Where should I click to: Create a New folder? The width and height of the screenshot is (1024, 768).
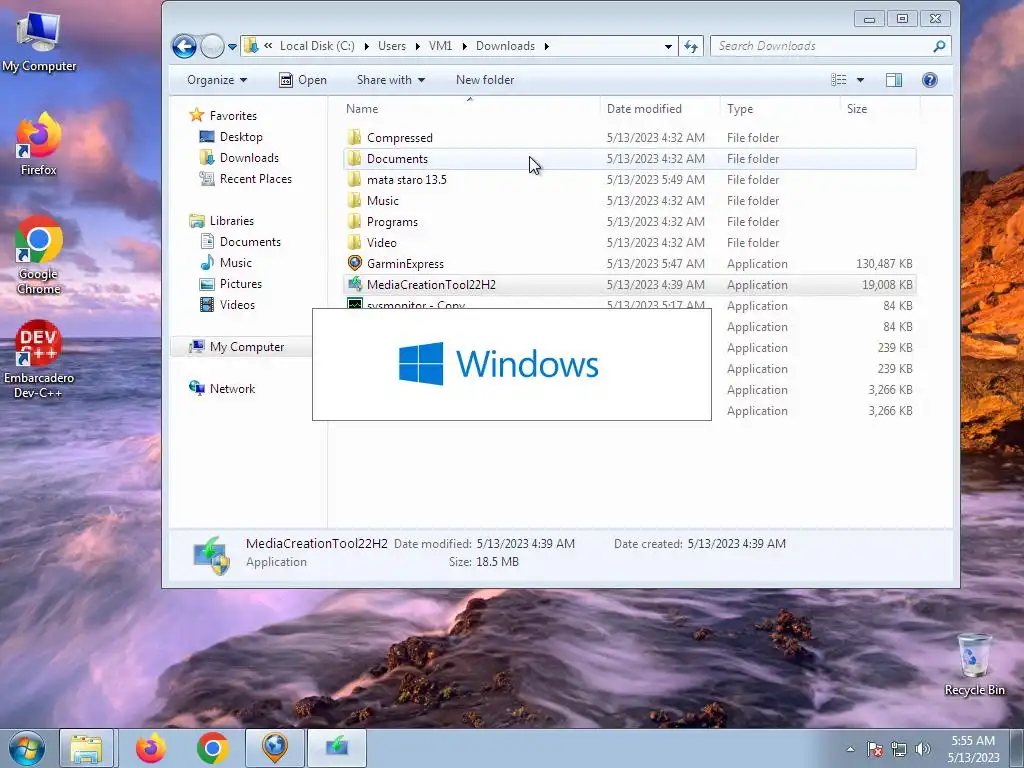point(485,80)
